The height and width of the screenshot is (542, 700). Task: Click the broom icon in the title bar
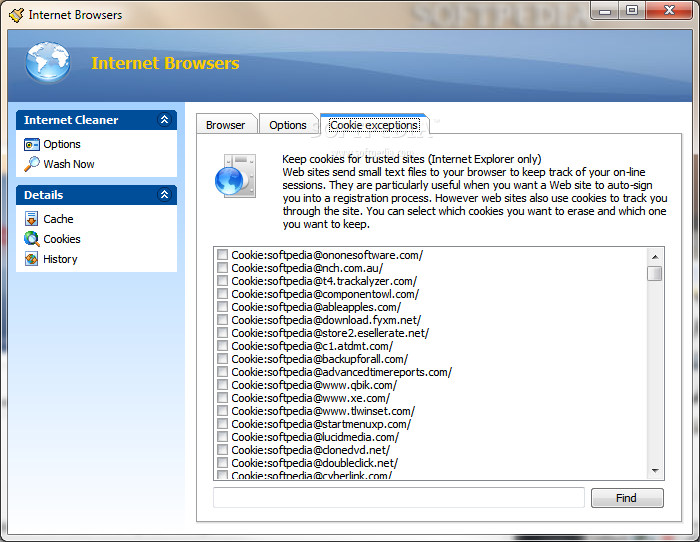17,15
